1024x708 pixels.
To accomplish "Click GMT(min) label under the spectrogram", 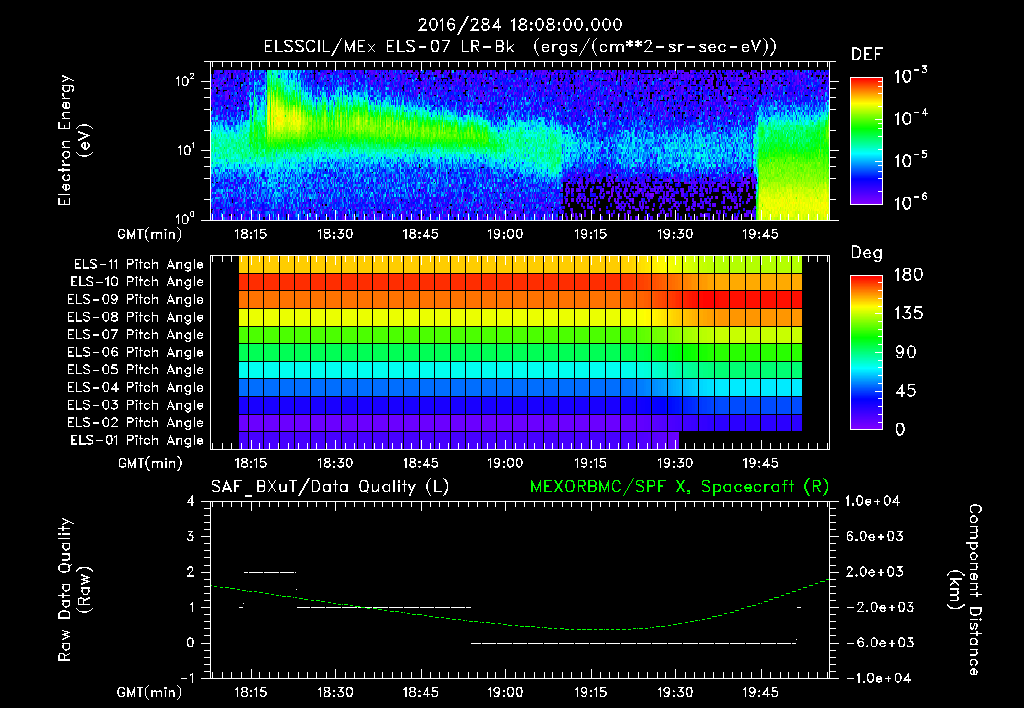I will coord(150,234).
